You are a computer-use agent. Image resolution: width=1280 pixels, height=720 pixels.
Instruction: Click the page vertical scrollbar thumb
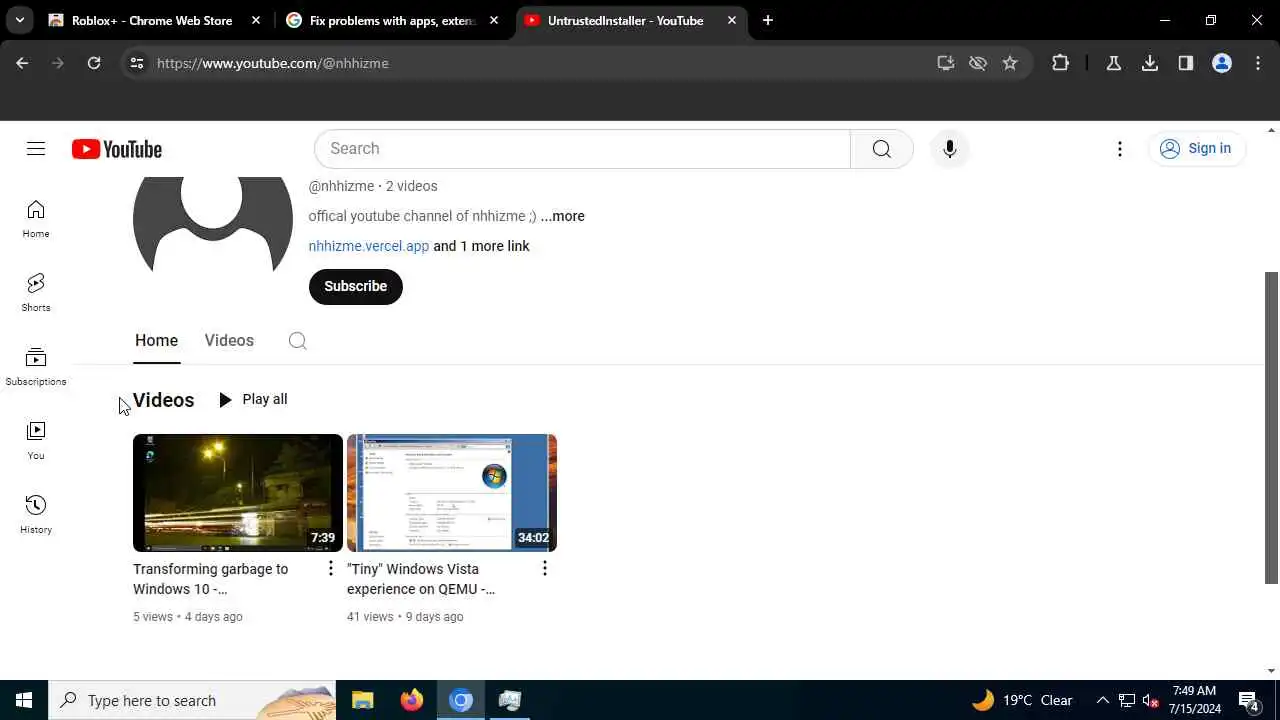tap(1272, 427)
